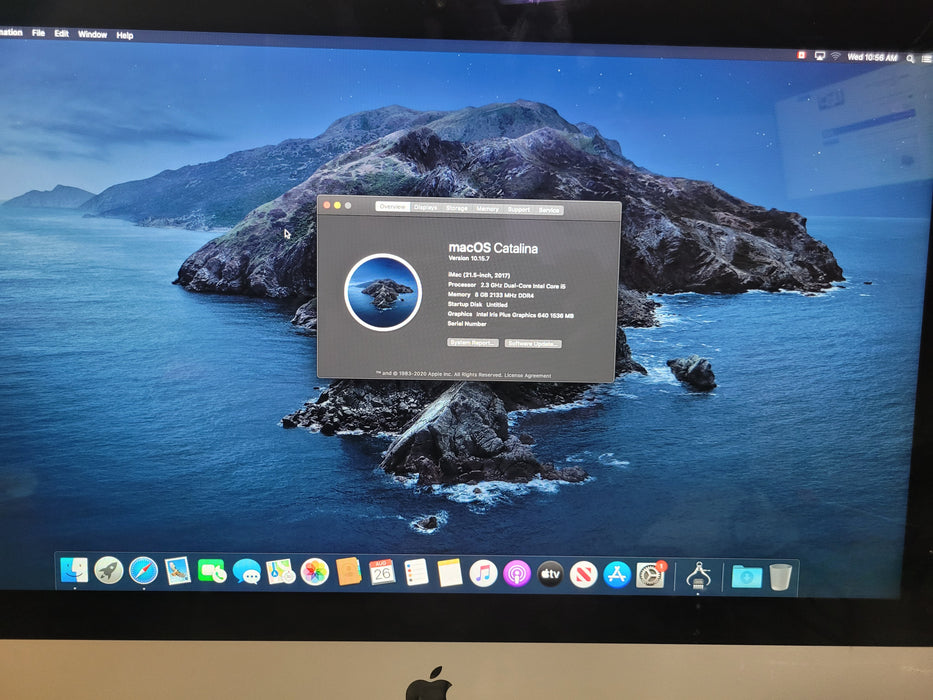Close the About This Mac window
Viewport: 933px width, 700px height.
tap(327, 205)
